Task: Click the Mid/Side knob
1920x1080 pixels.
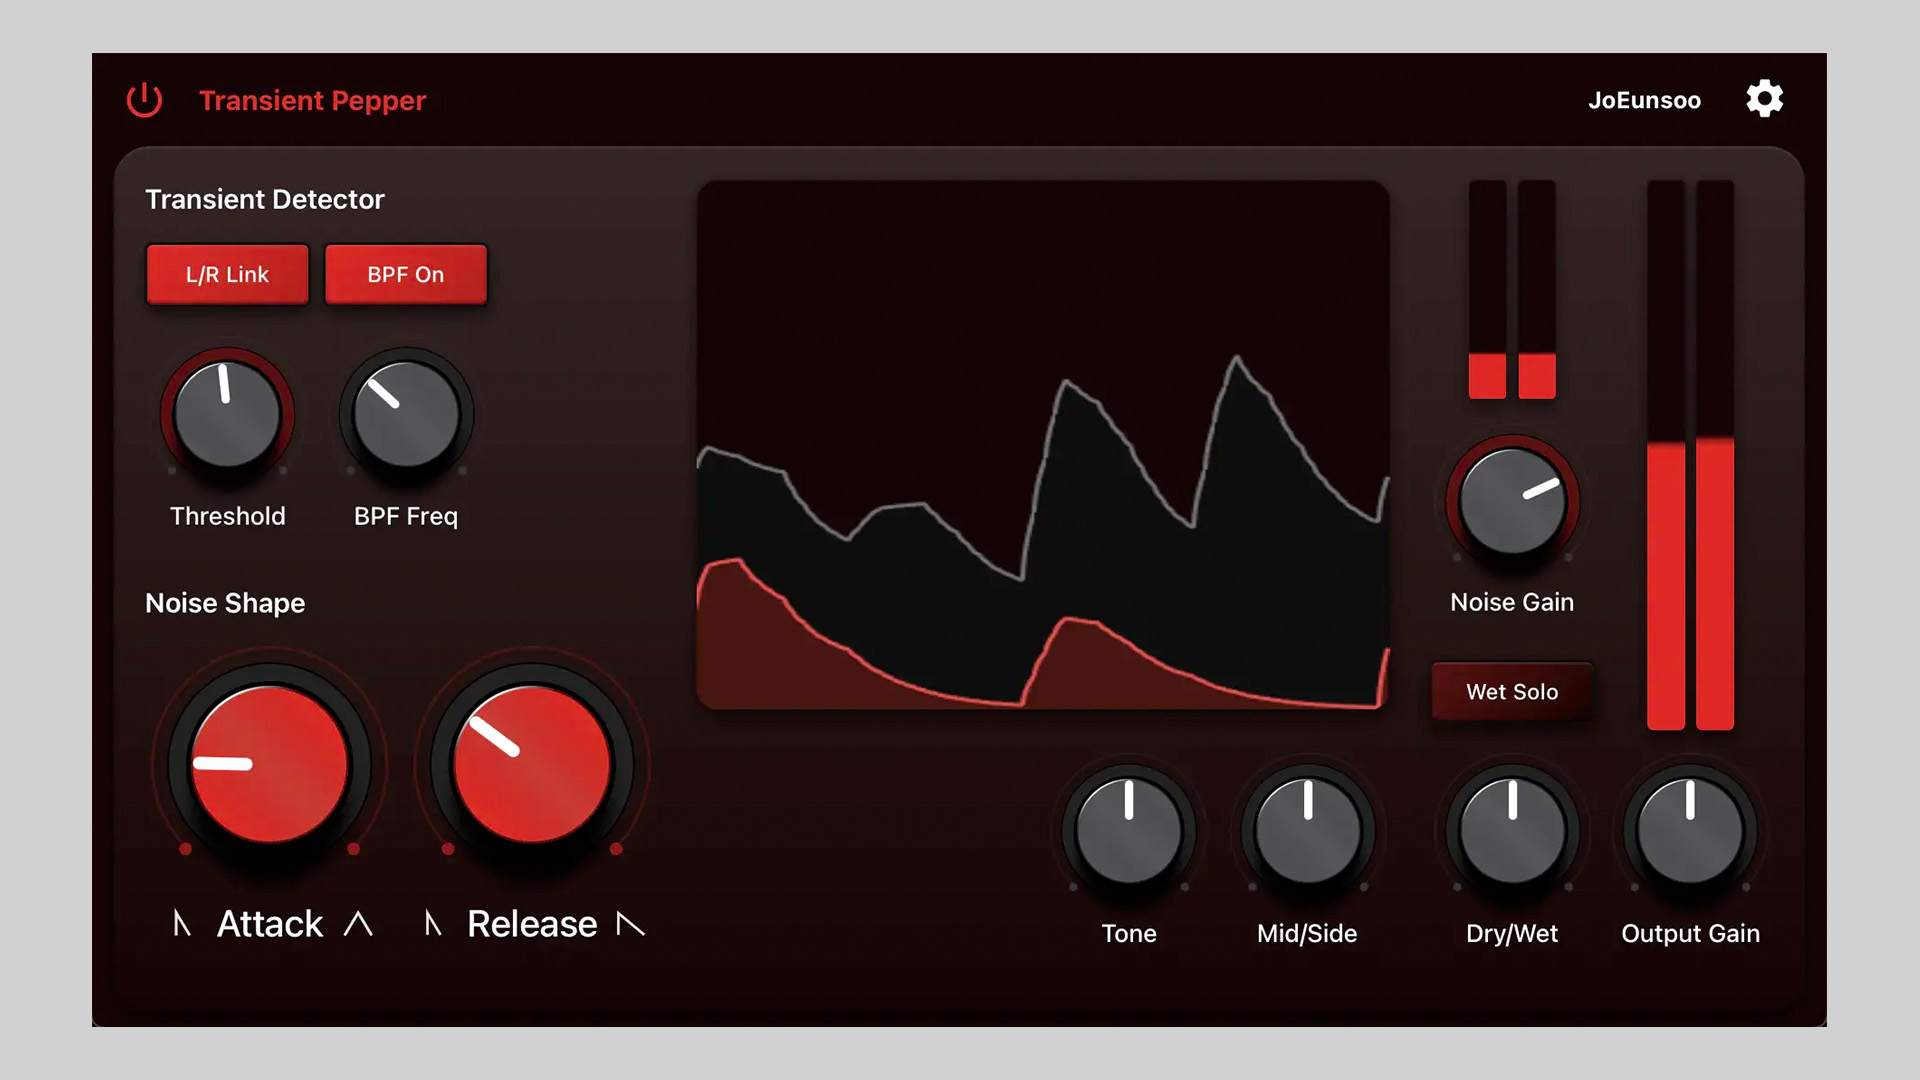Action: pos(1307,832)
